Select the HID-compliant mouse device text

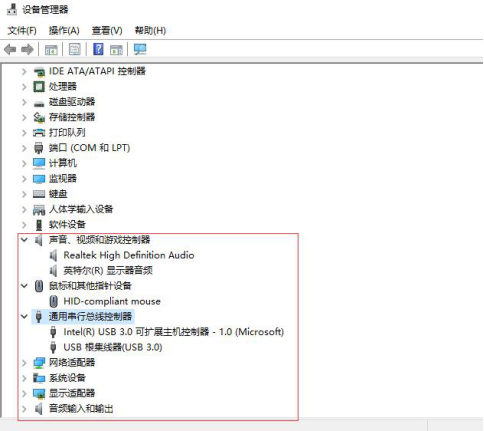pos(112,301)
